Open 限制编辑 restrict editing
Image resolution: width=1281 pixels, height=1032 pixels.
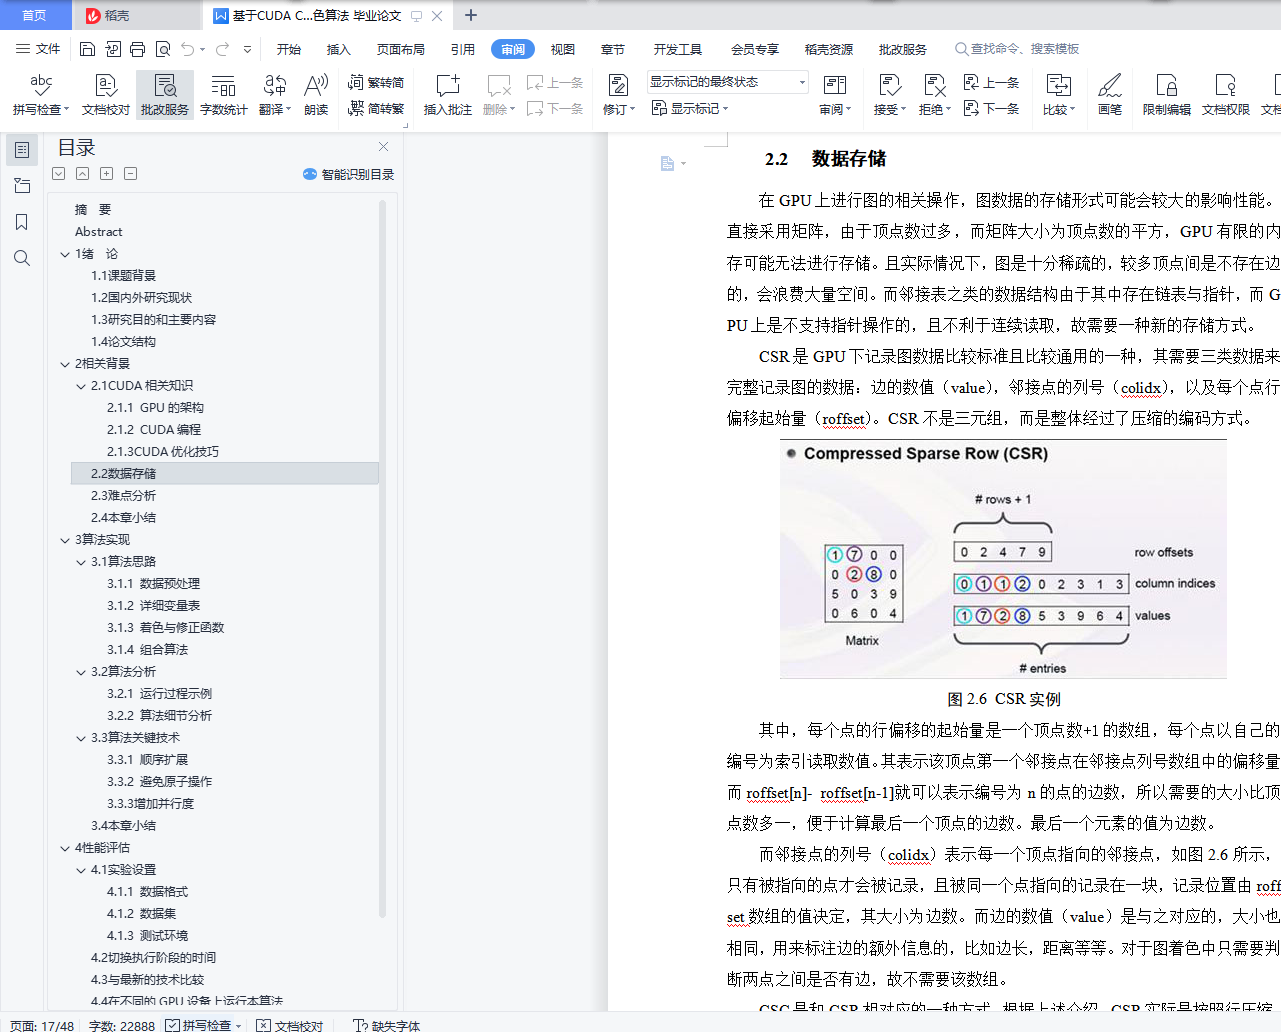(1167, 95)
